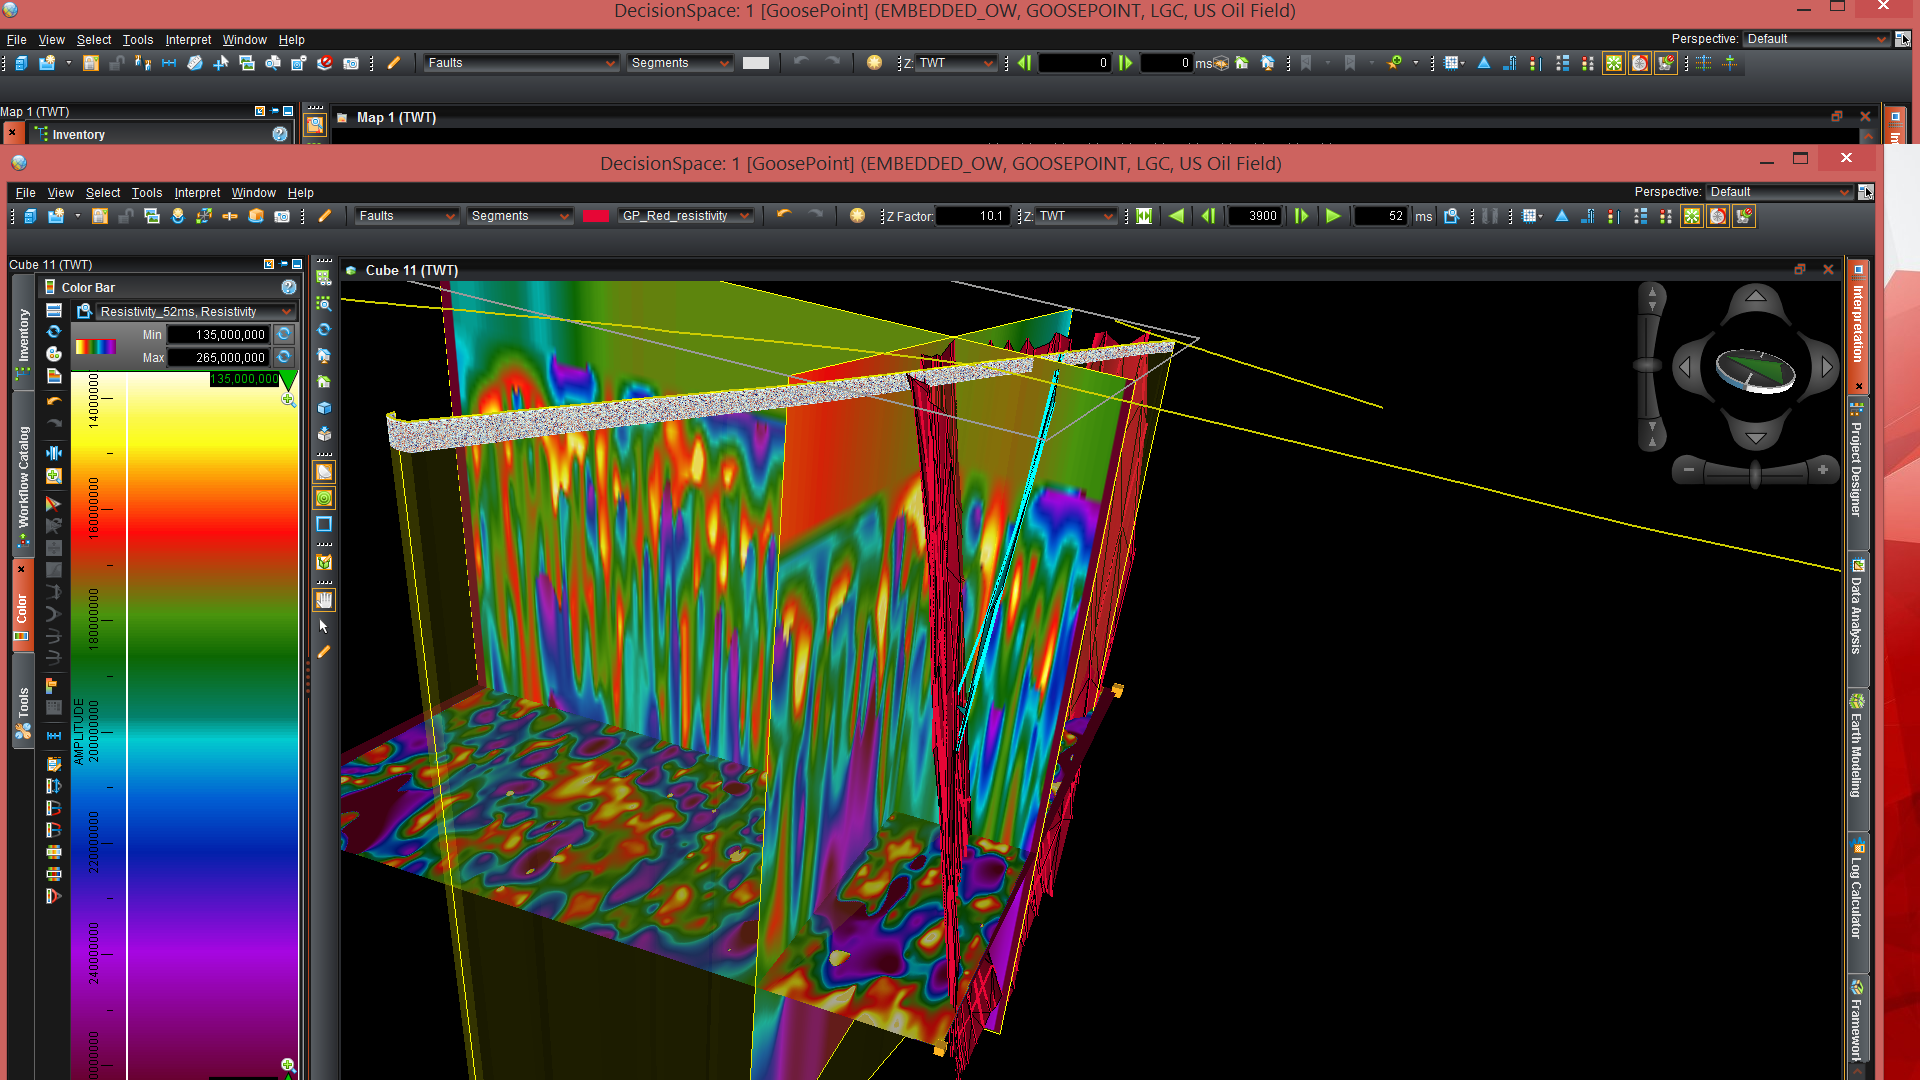Open the View menu in front window
1920x1080 pixels.
click(60, 193)
